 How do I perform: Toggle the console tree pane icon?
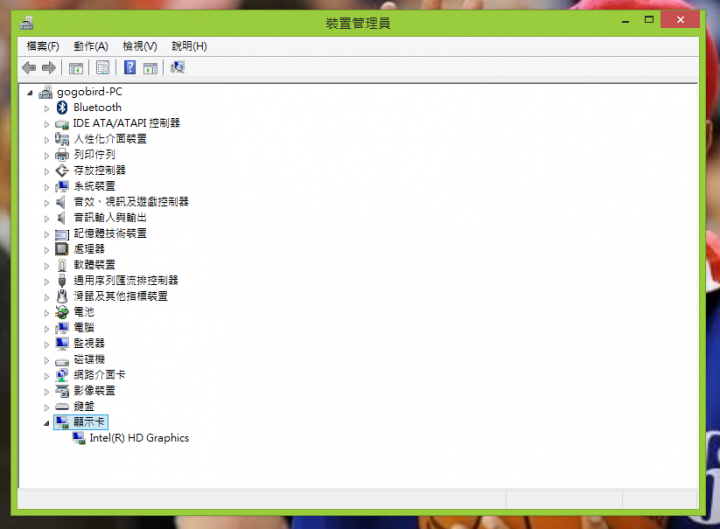coord(76,68)
